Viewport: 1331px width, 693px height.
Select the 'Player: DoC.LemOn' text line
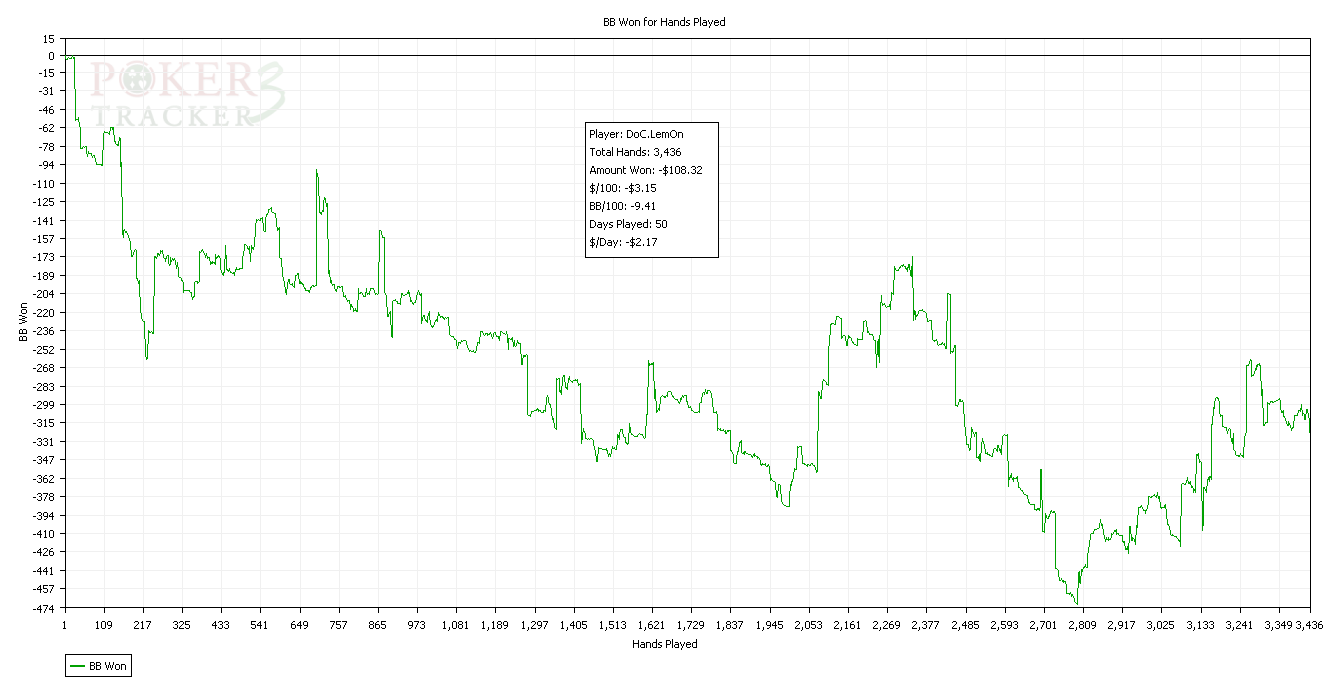pyautogui.click(x=636, y=134)
